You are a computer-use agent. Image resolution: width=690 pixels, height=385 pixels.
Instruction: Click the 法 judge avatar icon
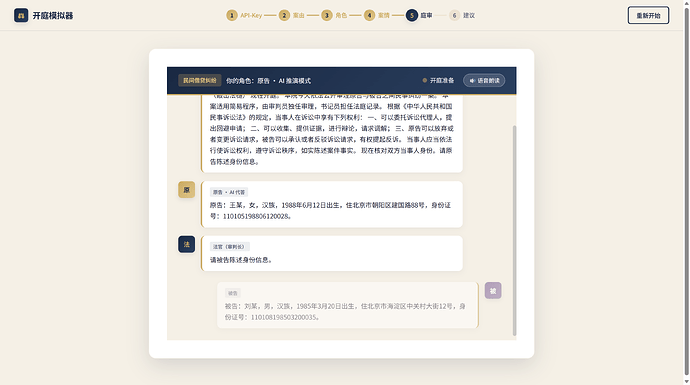[187, 244]
